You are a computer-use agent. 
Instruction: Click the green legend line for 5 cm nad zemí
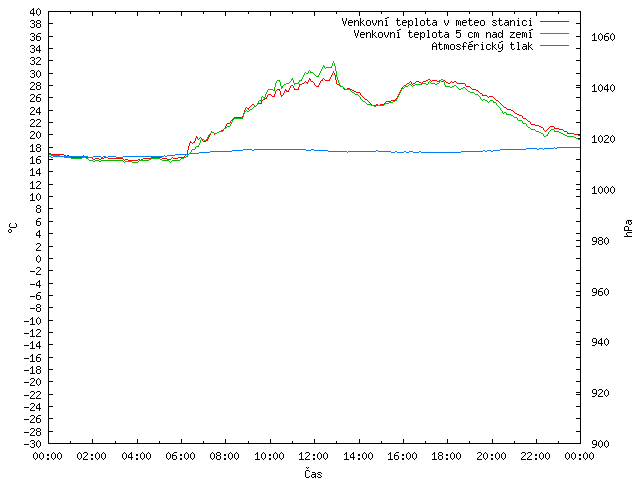(554, 34)
